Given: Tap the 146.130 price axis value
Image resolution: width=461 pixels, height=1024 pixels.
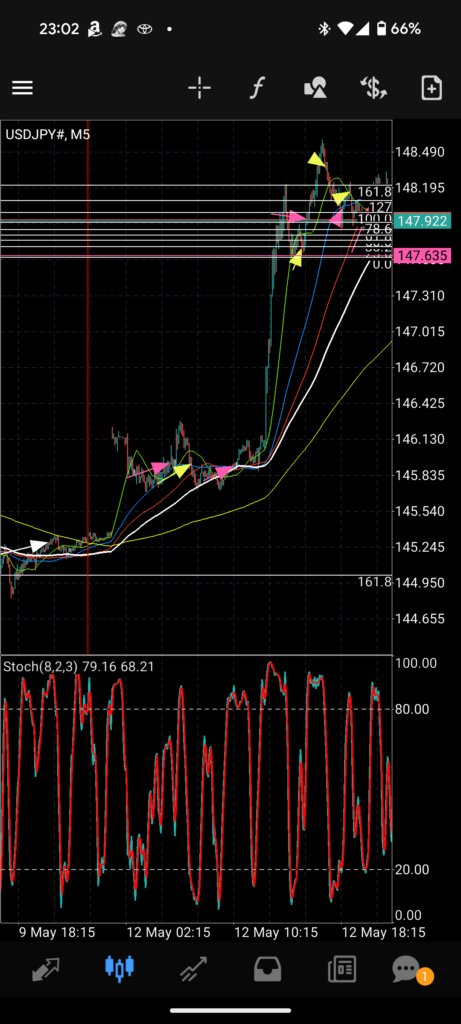Looking at the screenshot, I should [x=420, y=439].
